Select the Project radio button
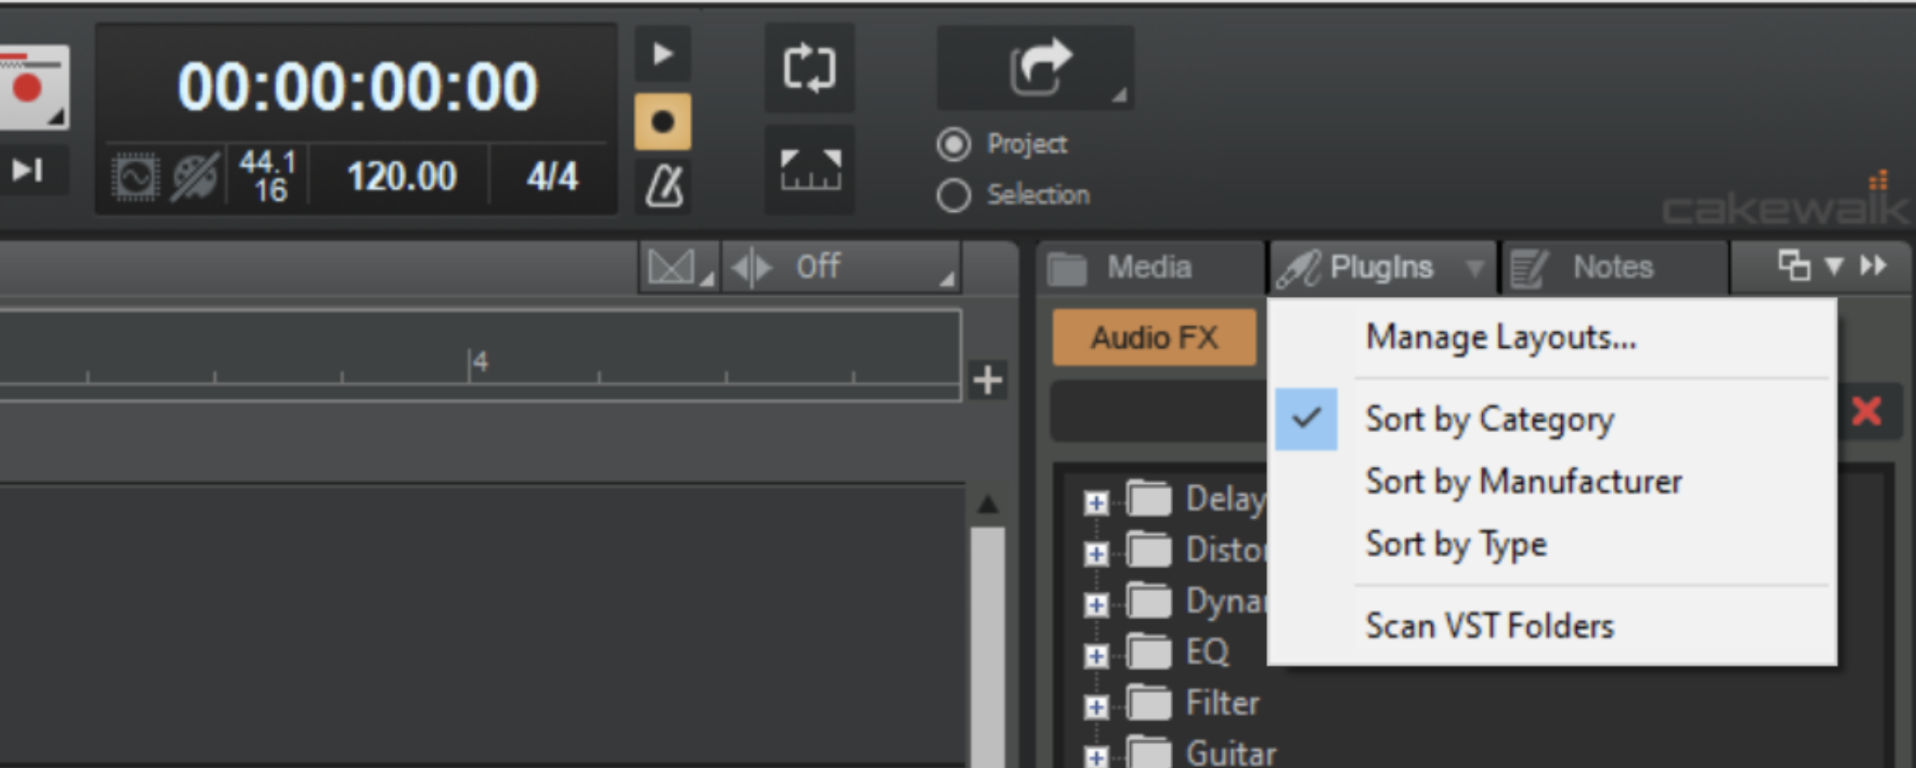This screenshot has width=1916, height=768. click(954, 145)
